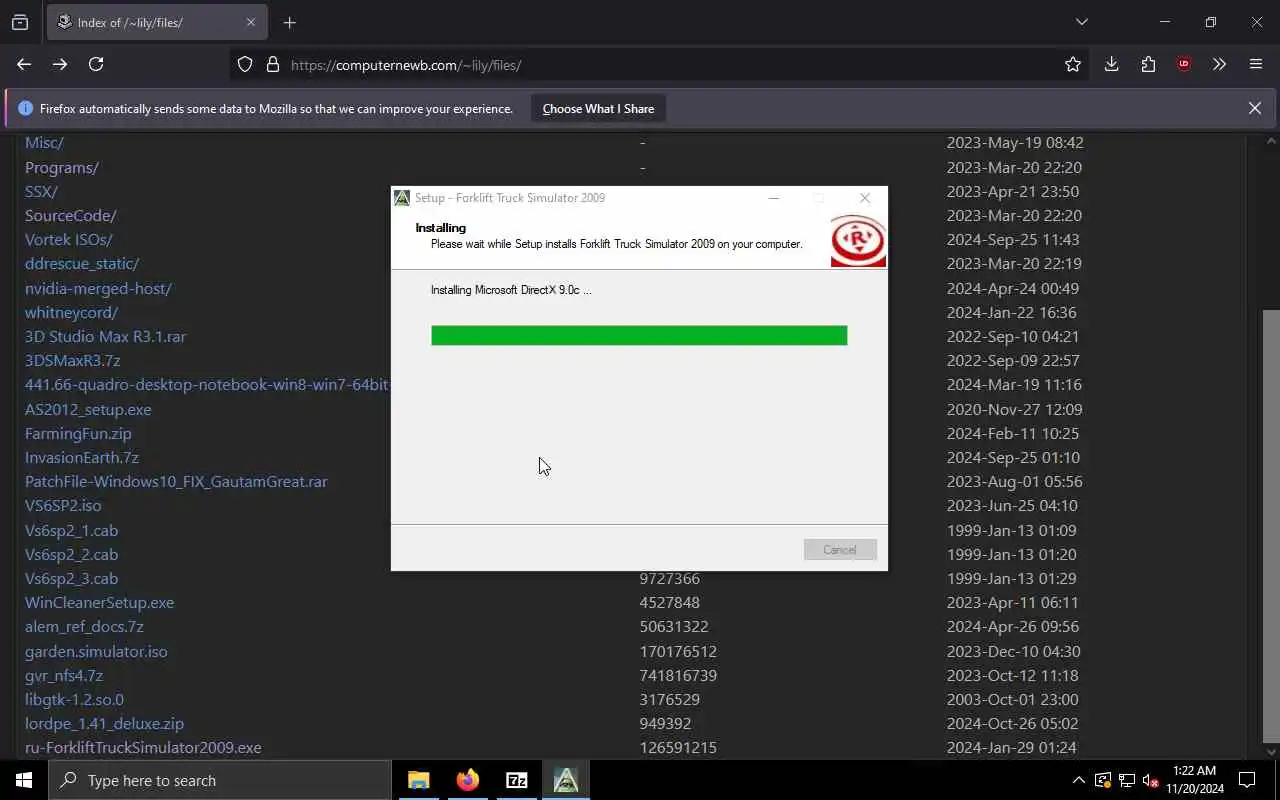Screen dimensions: 1280x800
Task: Reload the page with the refresh icon
Action: (x=96, y=64)
